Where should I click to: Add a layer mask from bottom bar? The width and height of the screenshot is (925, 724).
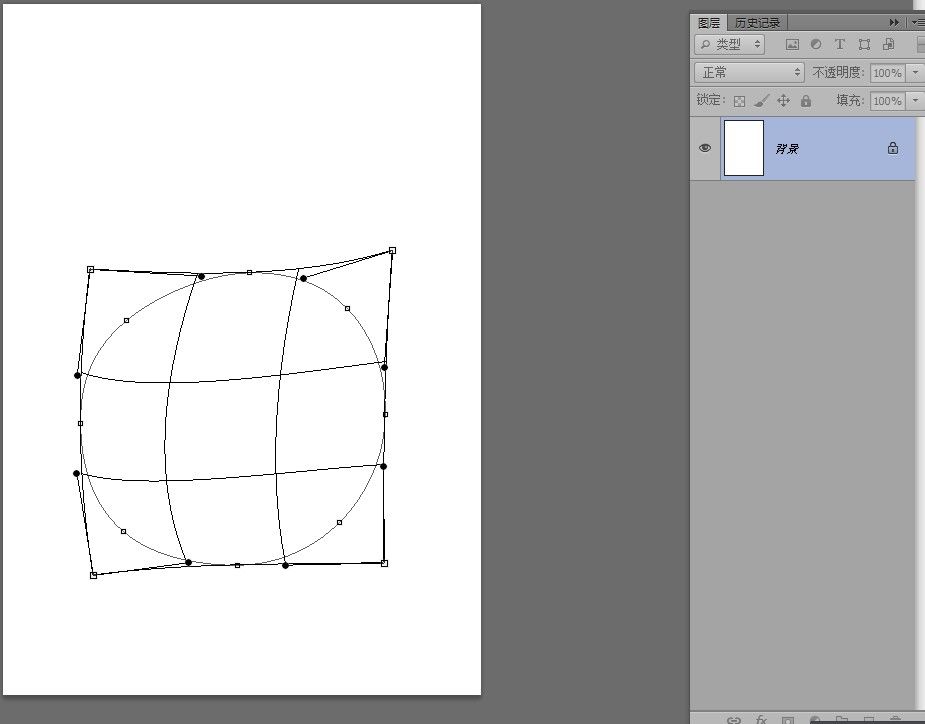[788, 720]
